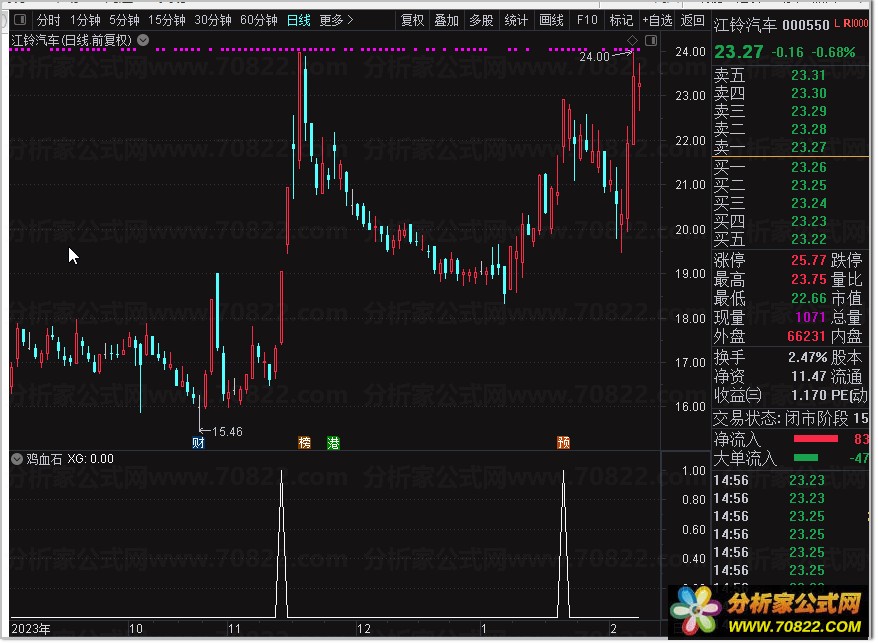Screen dimensions: 878x643
Task: Click 交易状态 闭市阶段 status line
Action: [791, 418]
